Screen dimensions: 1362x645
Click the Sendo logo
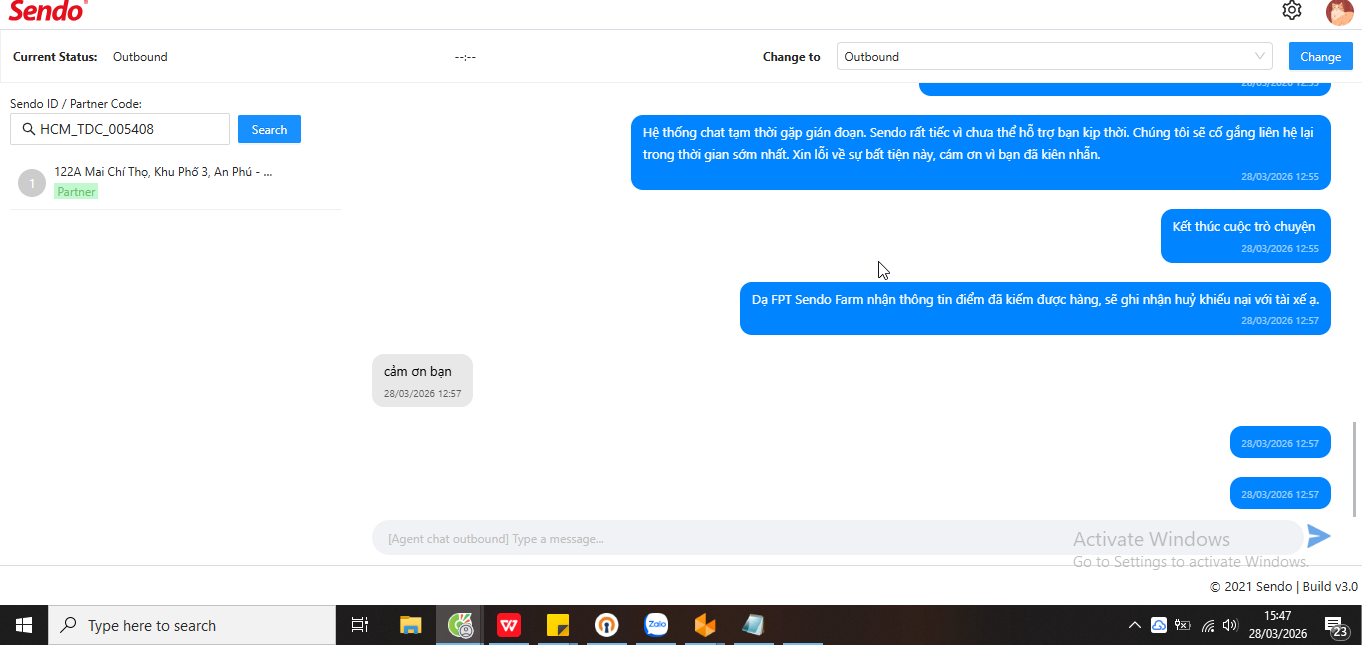coord(48,11)
